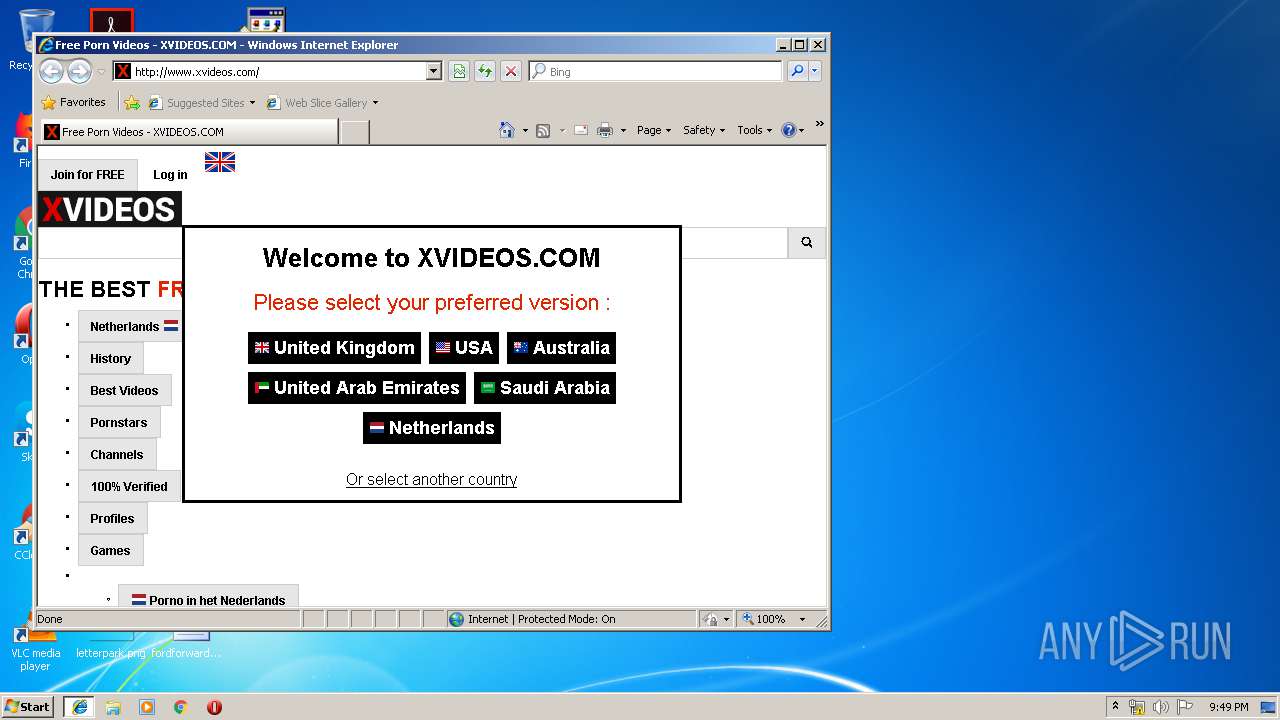Viewport: 1280px width, 720px height.
Task: Open Opera from the taskbar
Action: point(214,707)
